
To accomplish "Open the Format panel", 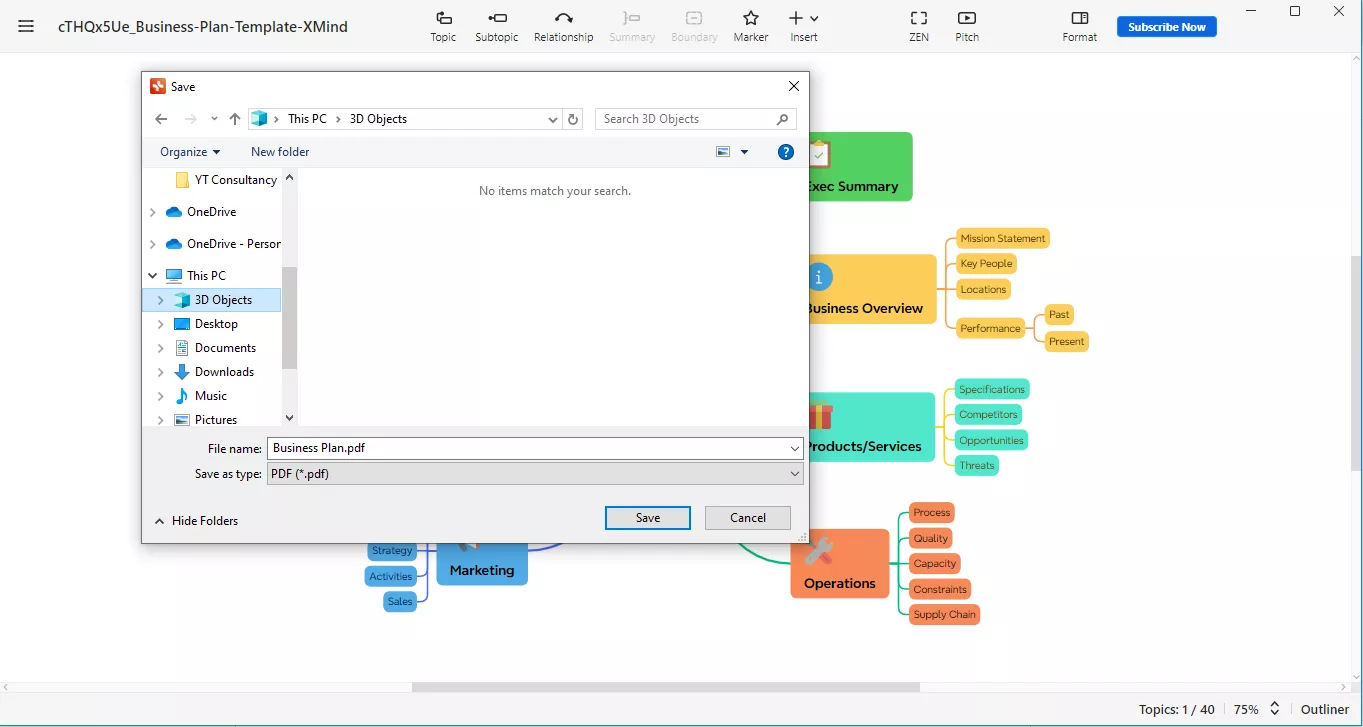I will (x=1080, y=26).
